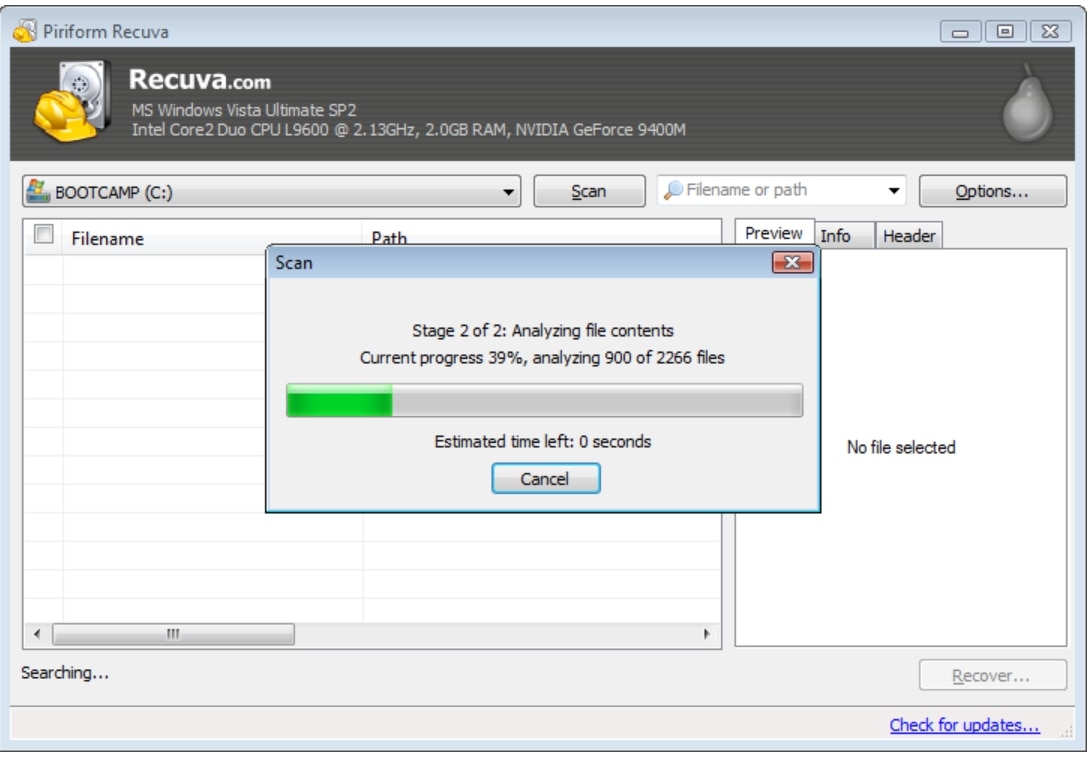1090x758 pixels.
Task: Click the Recover button
Action: click(x=992, y=675)
